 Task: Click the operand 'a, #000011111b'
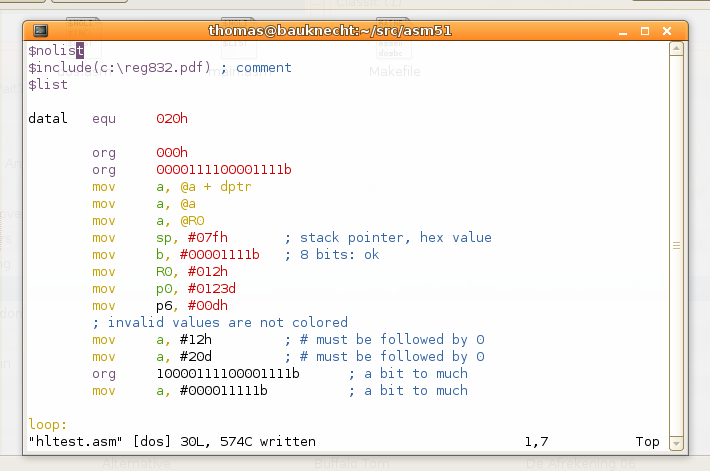click(212, 391)
